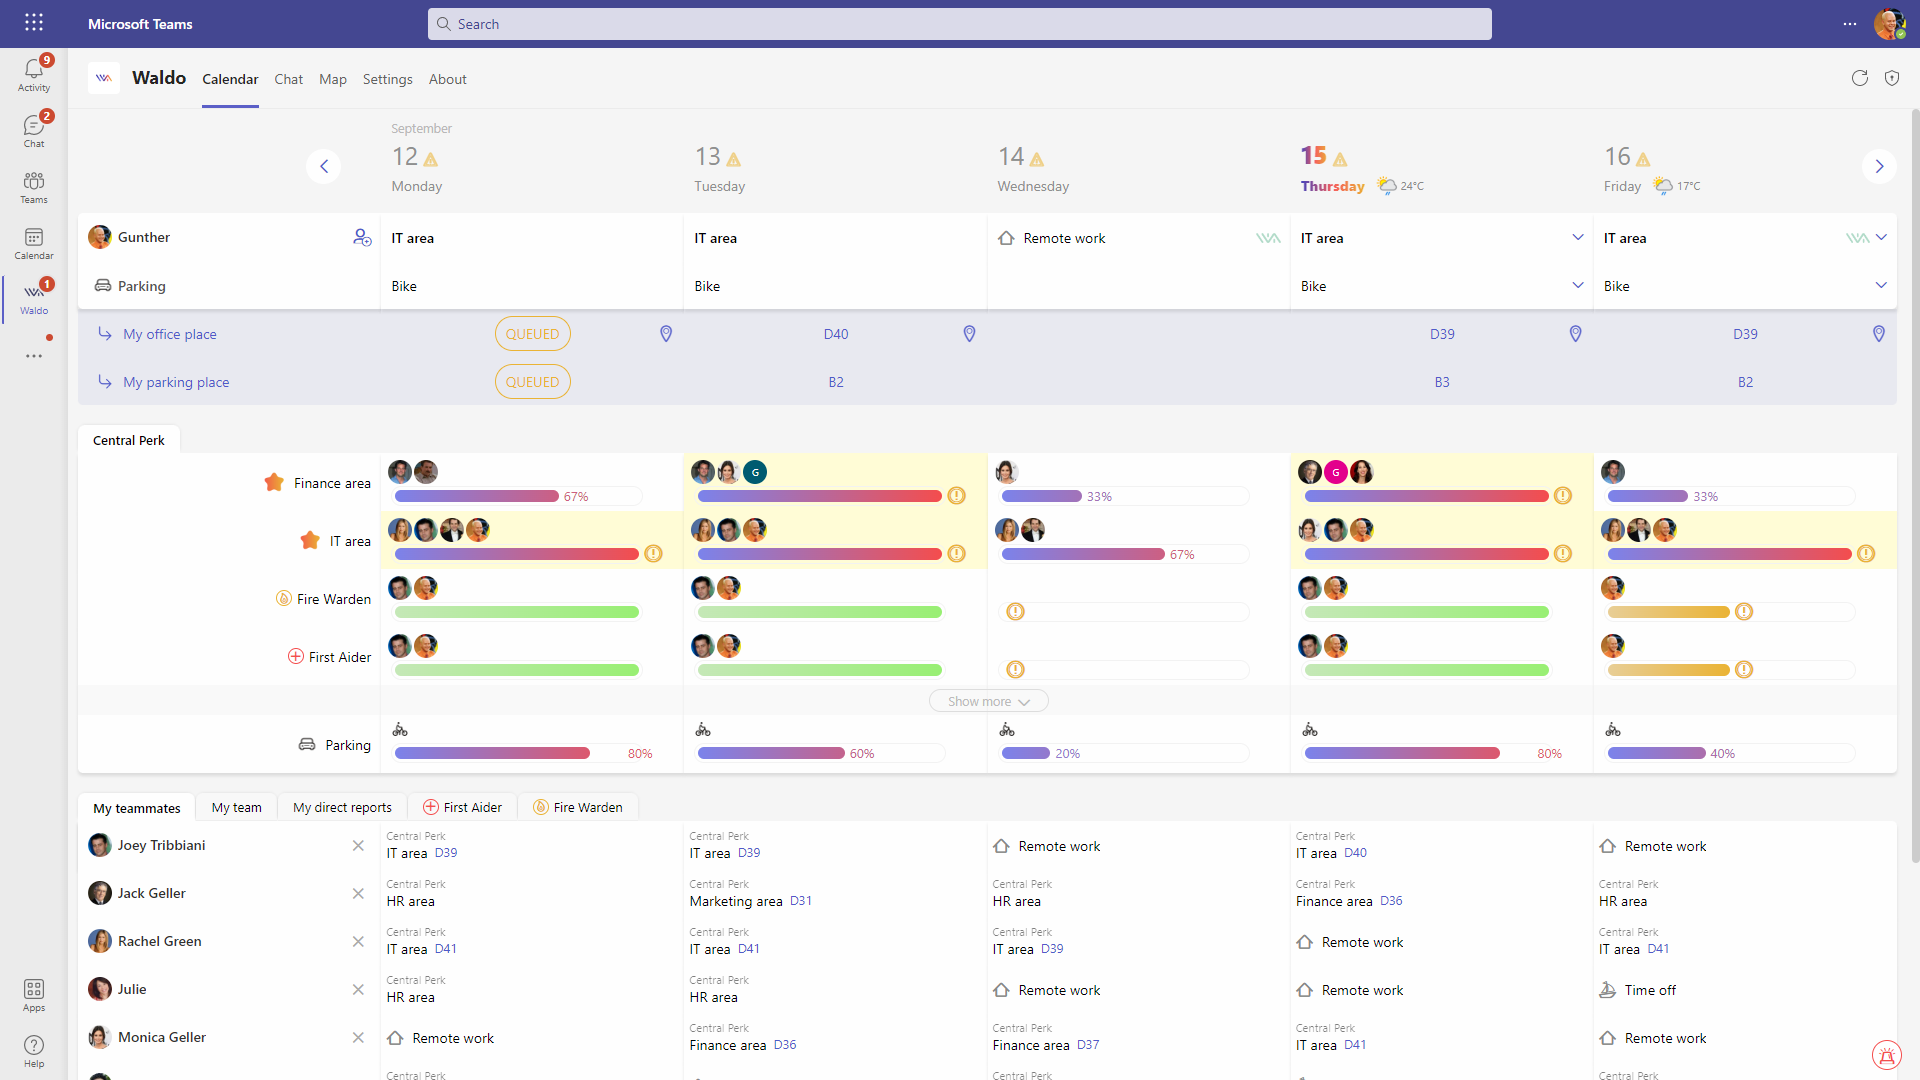Image resolution: width=1920 pixels, height=1080 pixels.
Task: Click Monday's Finance area 67% occupancy bar
Action: coord(476,496)
